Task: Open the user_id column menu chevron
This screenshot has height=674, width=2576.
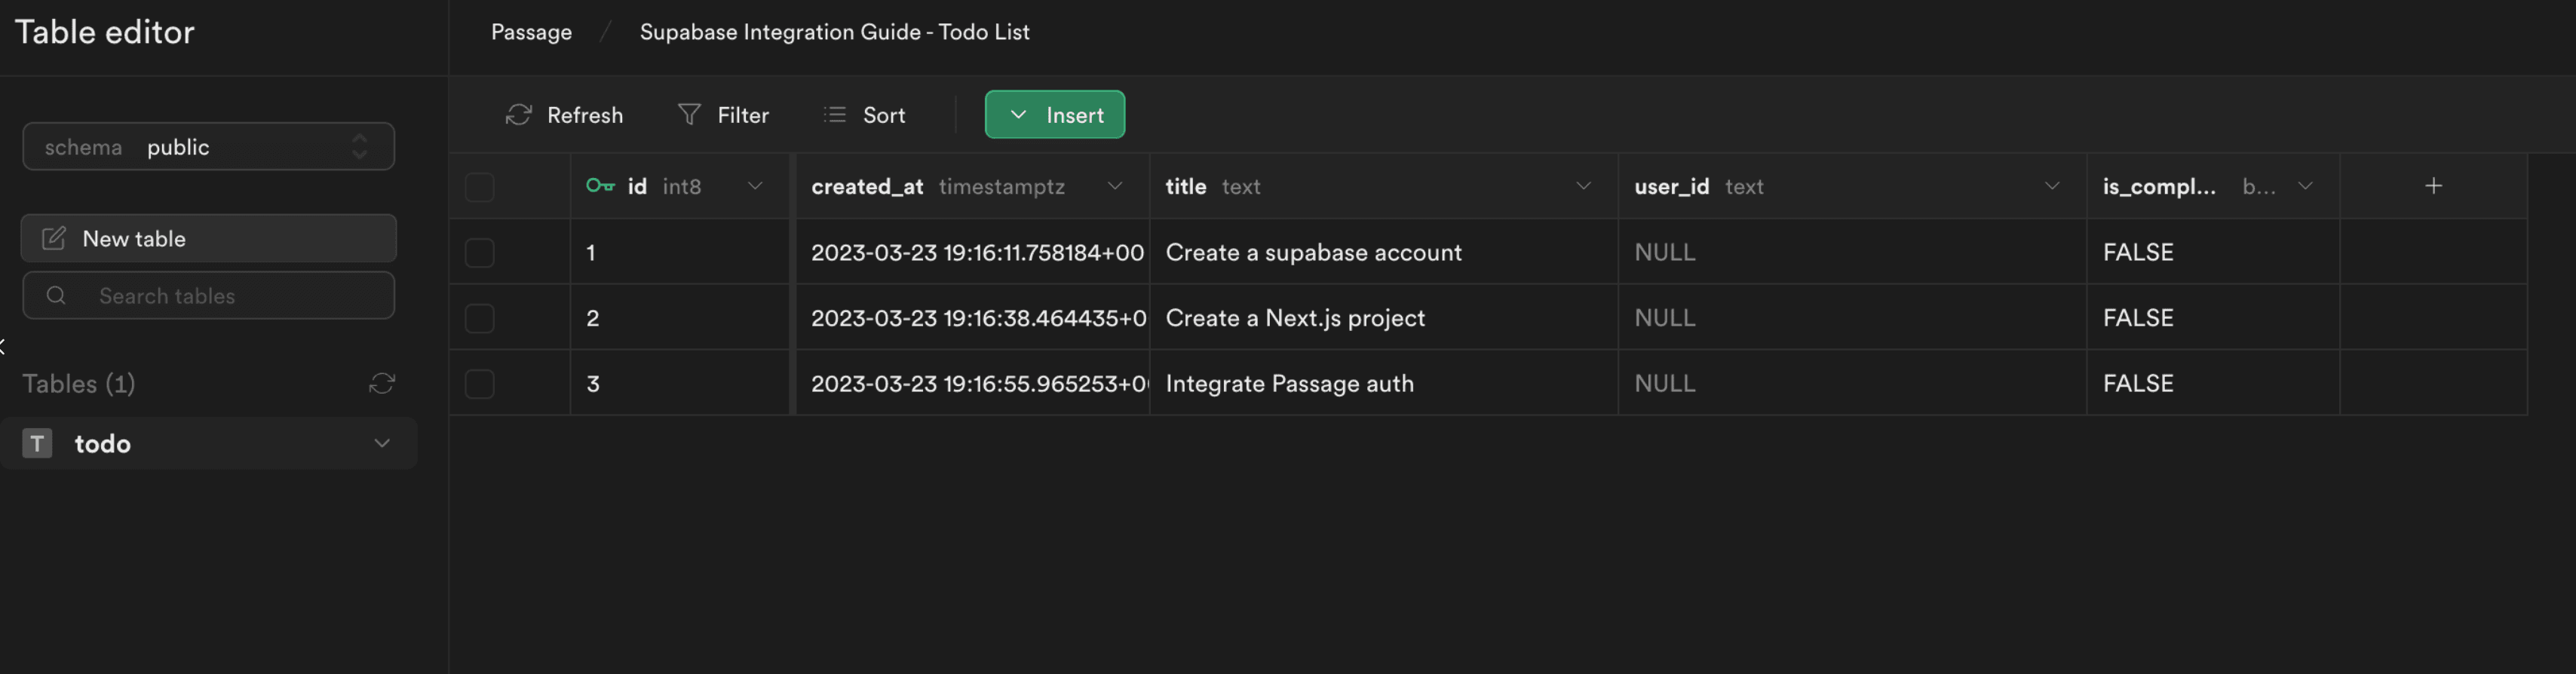Action: coord(2051,185)
